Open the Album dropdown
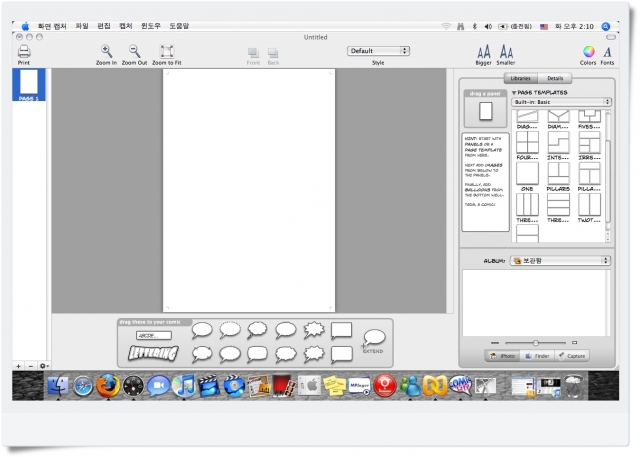640x457 pixels. tap(560, 260)
